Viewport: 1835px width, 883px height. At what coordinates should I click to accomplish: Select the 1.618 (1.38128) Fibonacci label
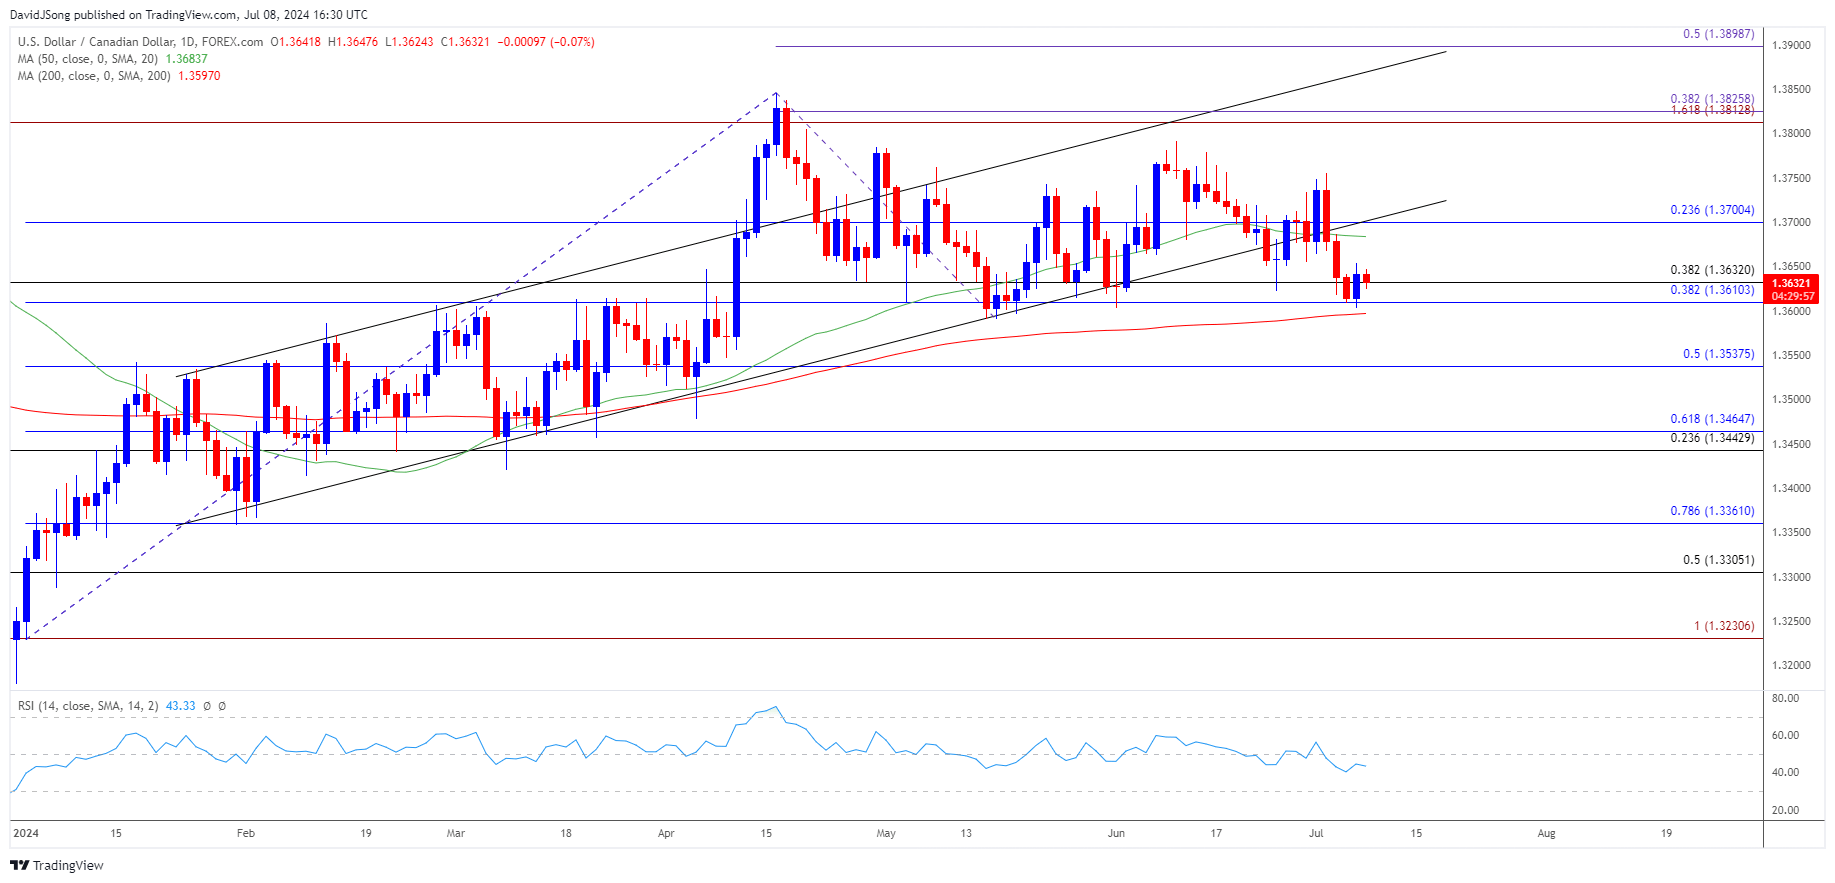pyautogui.click(x=1712, y=110)
